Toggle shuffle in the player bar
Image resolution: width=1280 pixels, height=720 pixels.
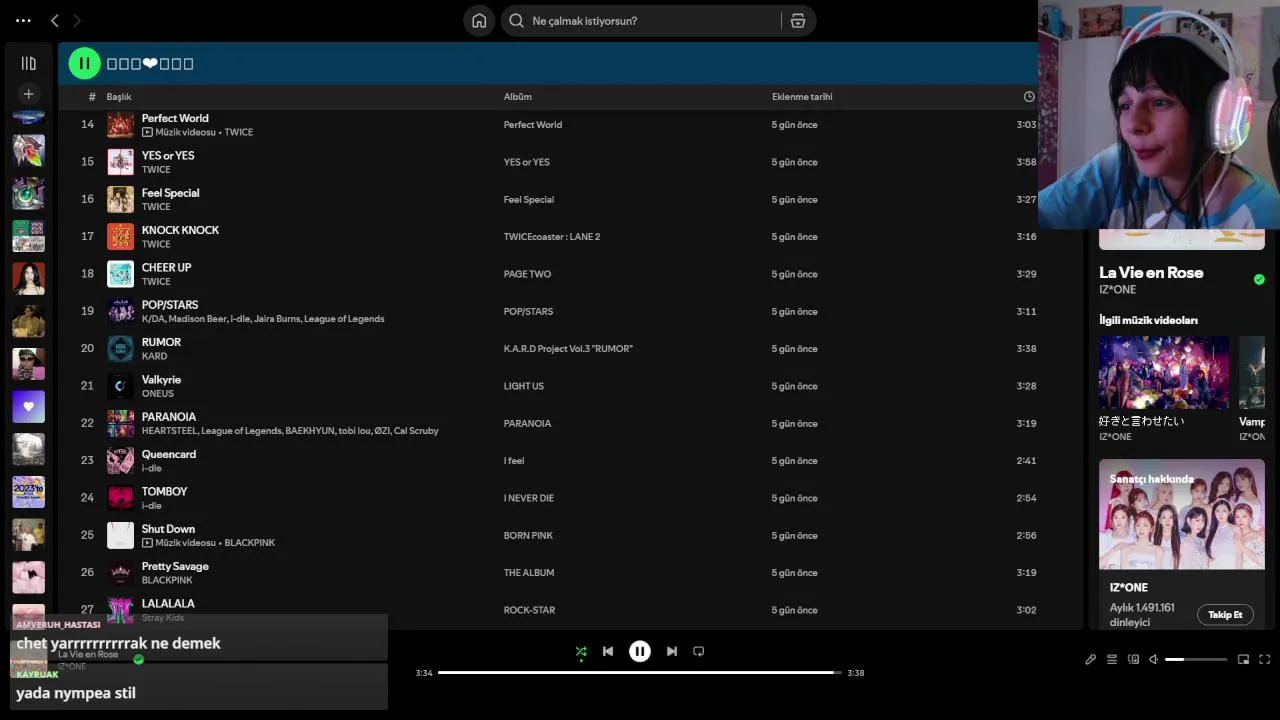581,651
